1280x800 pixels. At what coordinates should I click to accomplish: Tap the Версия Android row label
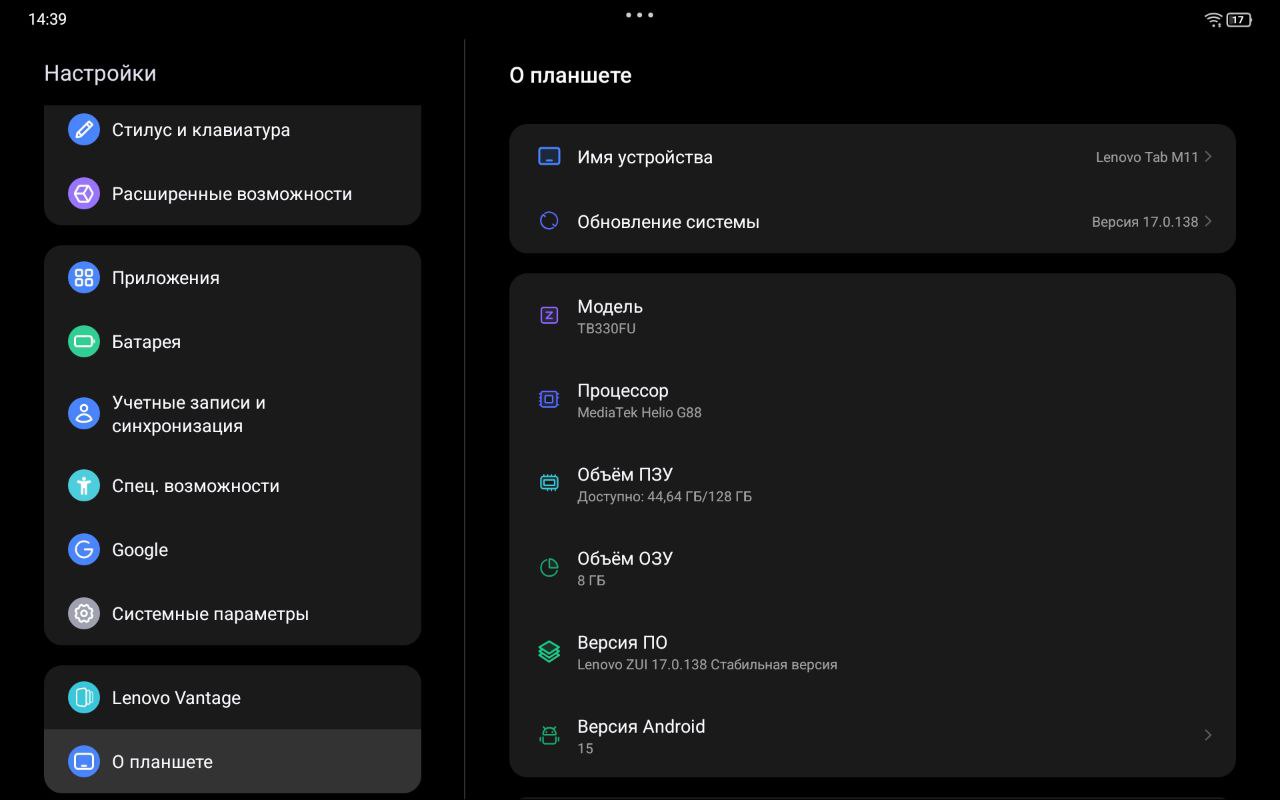click(x=641, y=726)
